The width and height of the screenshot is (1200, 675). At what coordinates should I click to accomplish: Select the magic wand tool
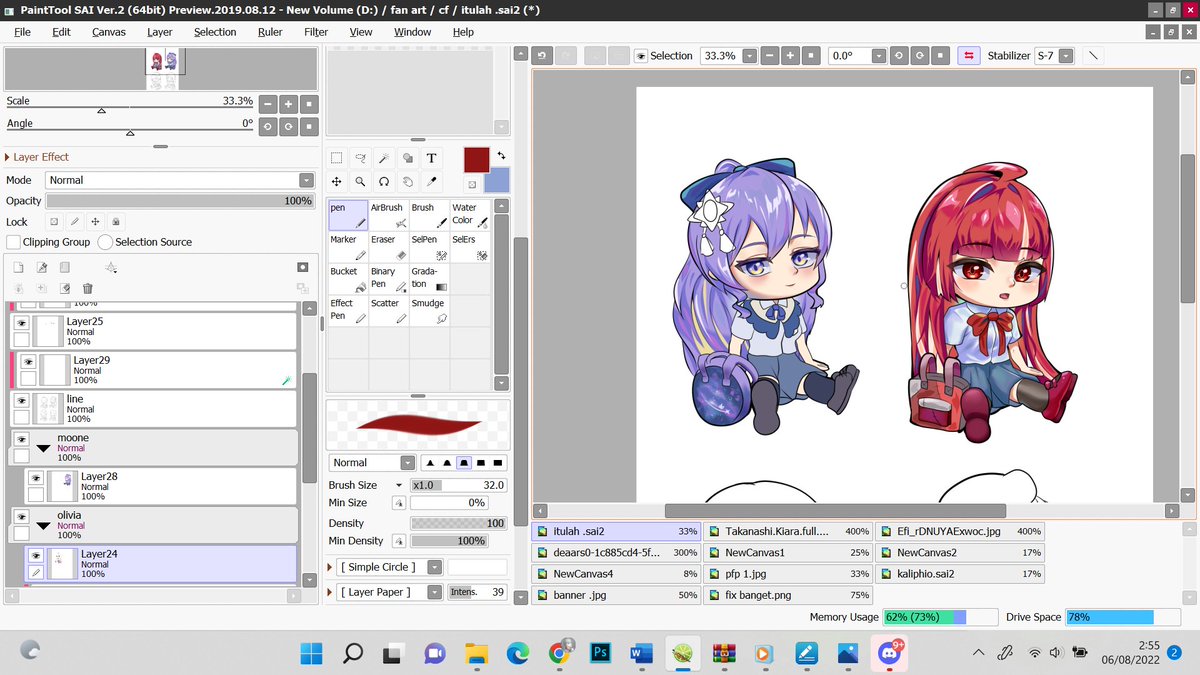pos(384,158)
